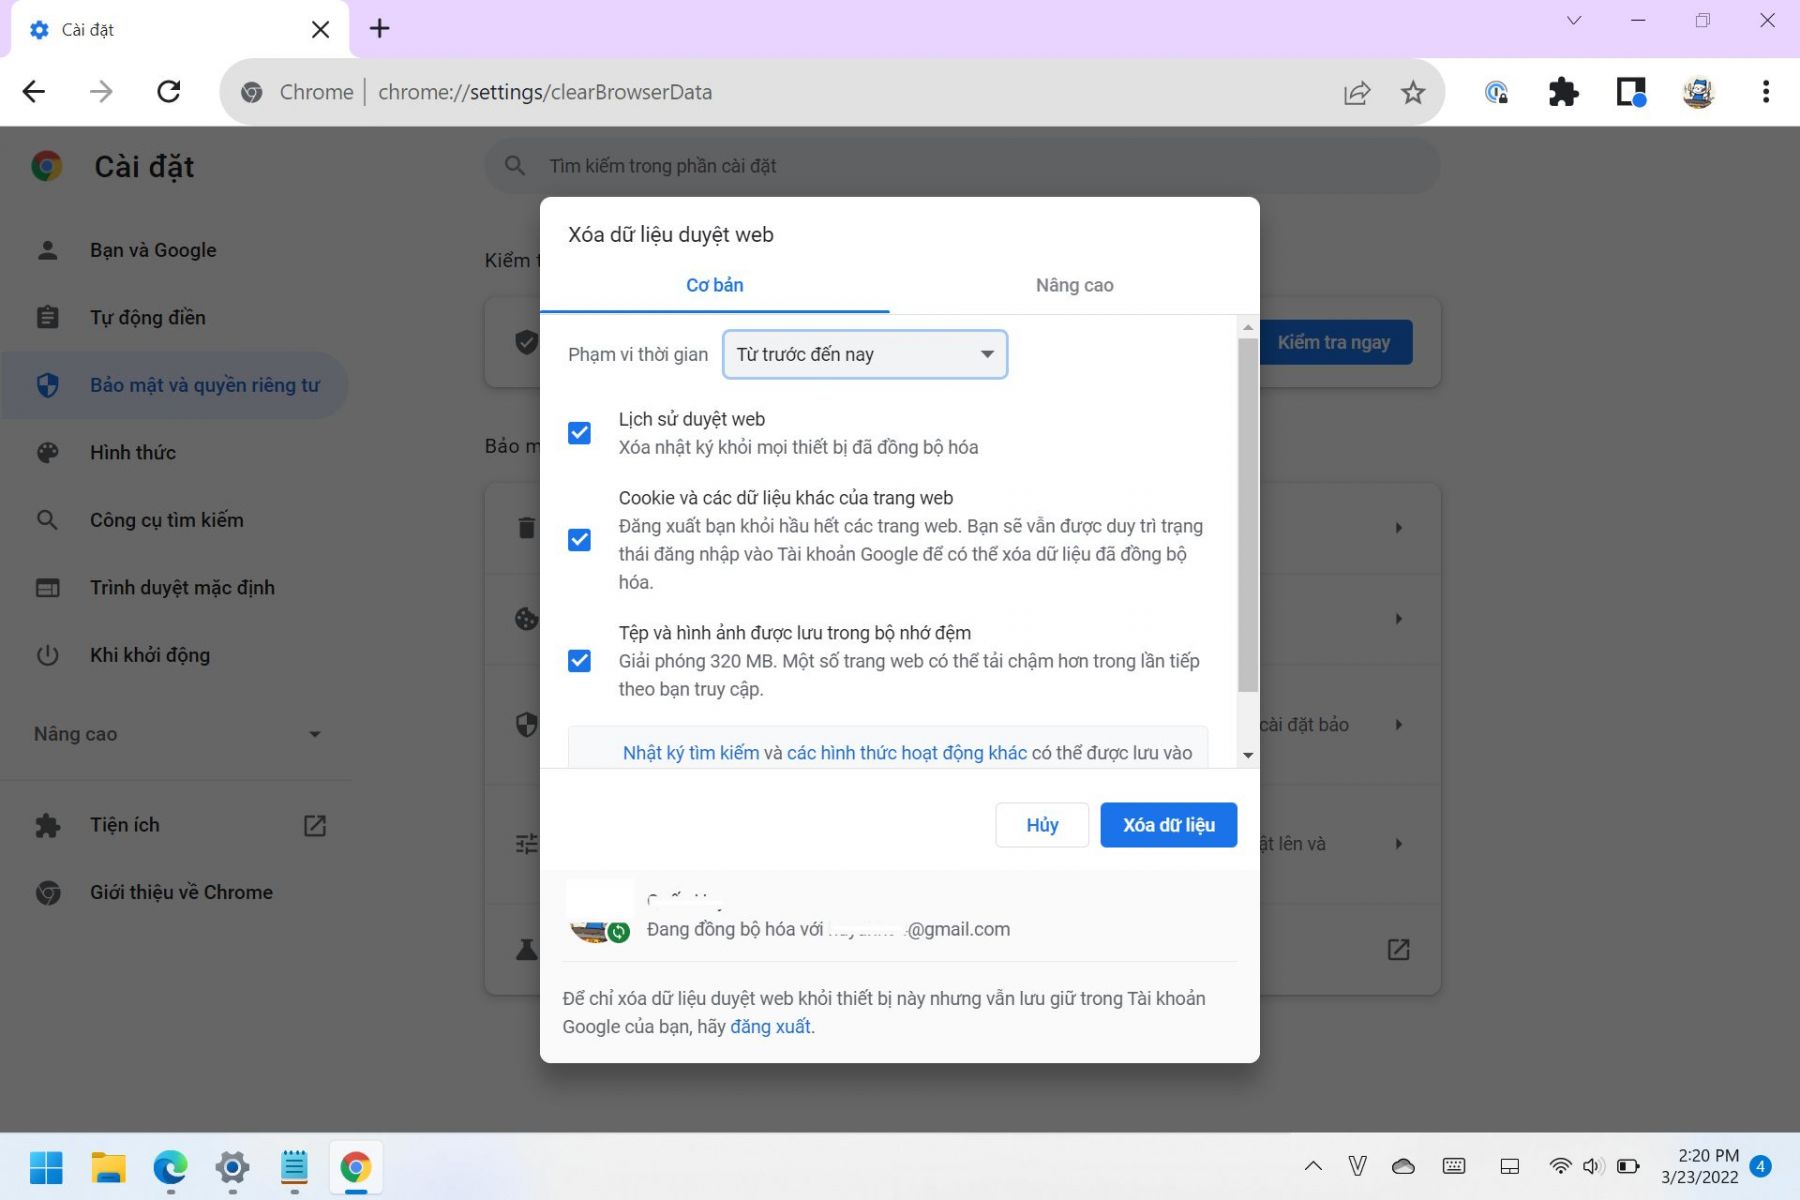
Task: Click the Kiểm tra ngay button
Action: click(1334, 343)
